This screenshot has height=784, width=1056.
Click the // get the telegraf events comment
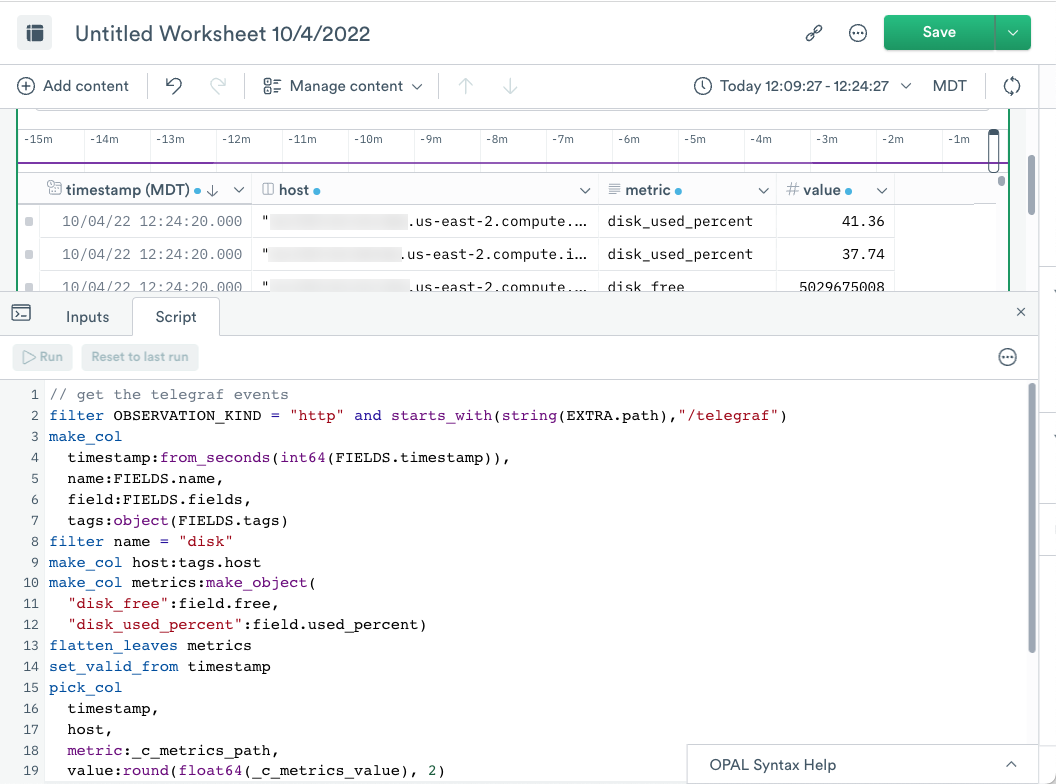click(x=169, y=395)
